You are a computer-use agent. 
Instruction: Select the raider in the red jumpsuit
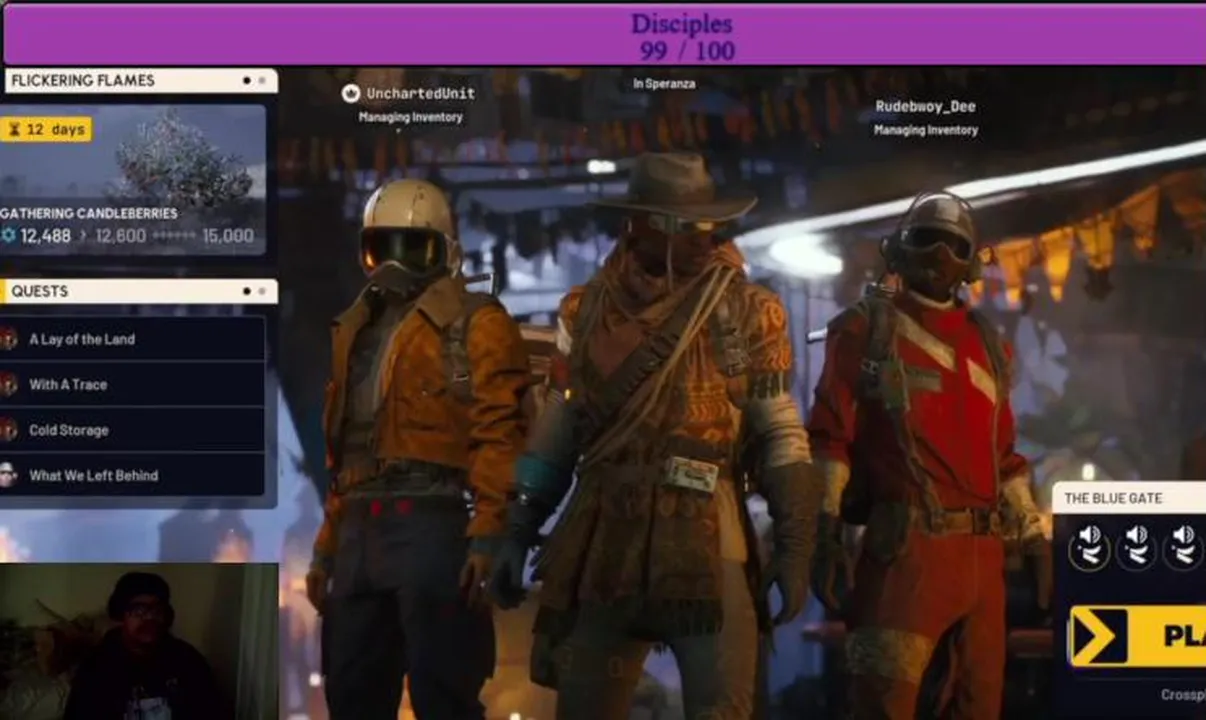tap(925, 450)
